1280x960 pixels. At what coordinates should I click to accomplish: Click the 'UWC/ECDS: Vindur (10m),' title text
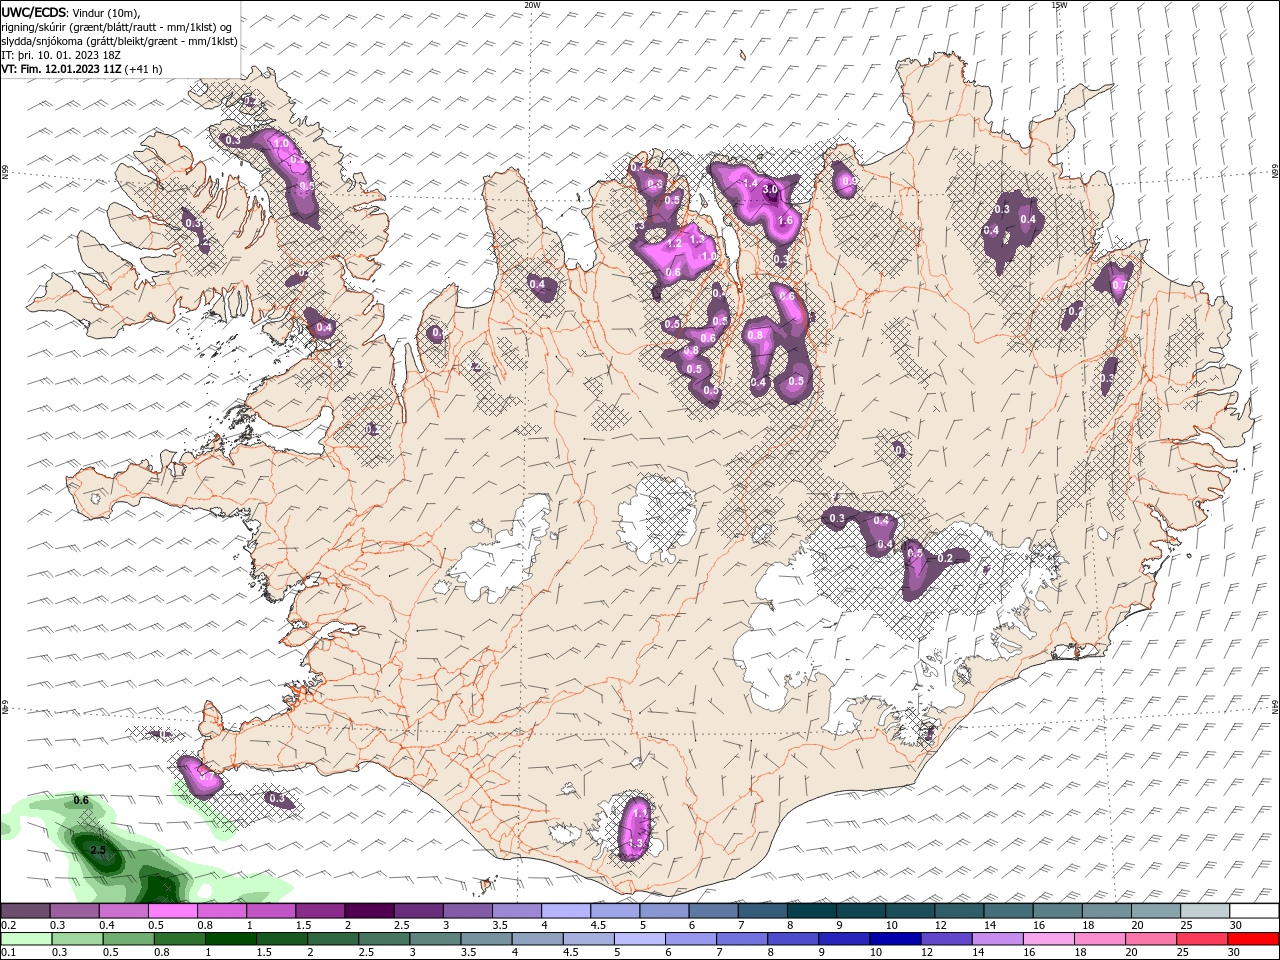[71, 12]
